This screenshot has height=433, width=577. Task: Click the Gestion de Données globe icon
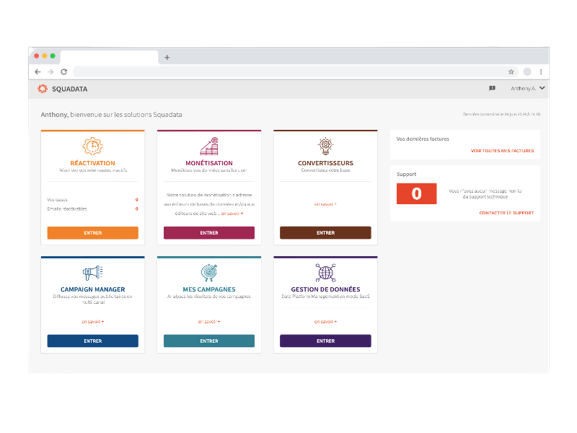pyautogui.click(x=326, y=273)
